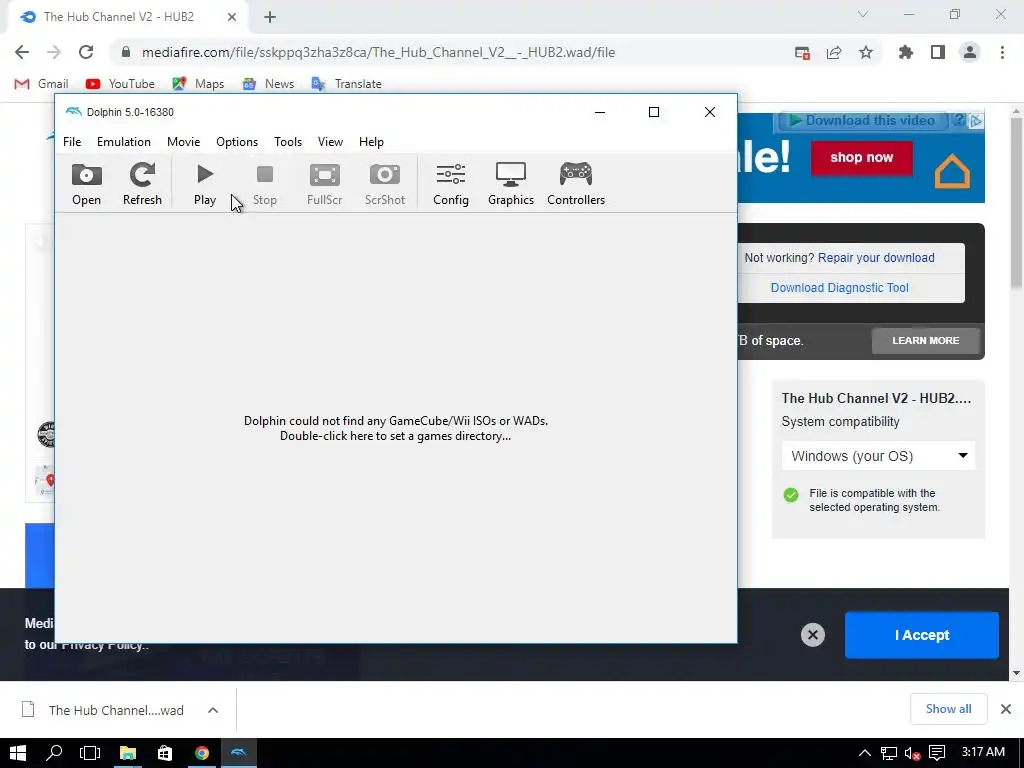
Task: Open the Windows Start menu
Action: click(18, 753)
